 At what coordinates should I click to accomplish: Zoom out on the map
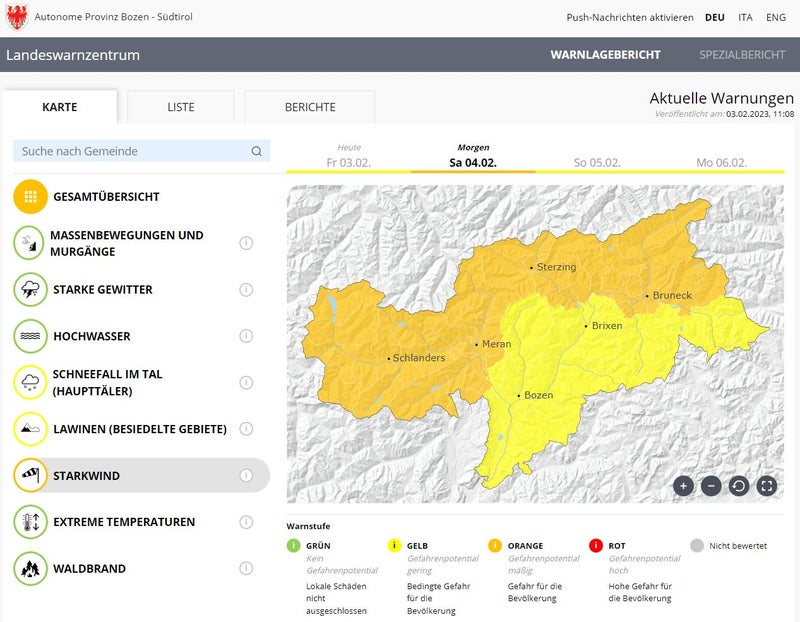pos(711,486)
